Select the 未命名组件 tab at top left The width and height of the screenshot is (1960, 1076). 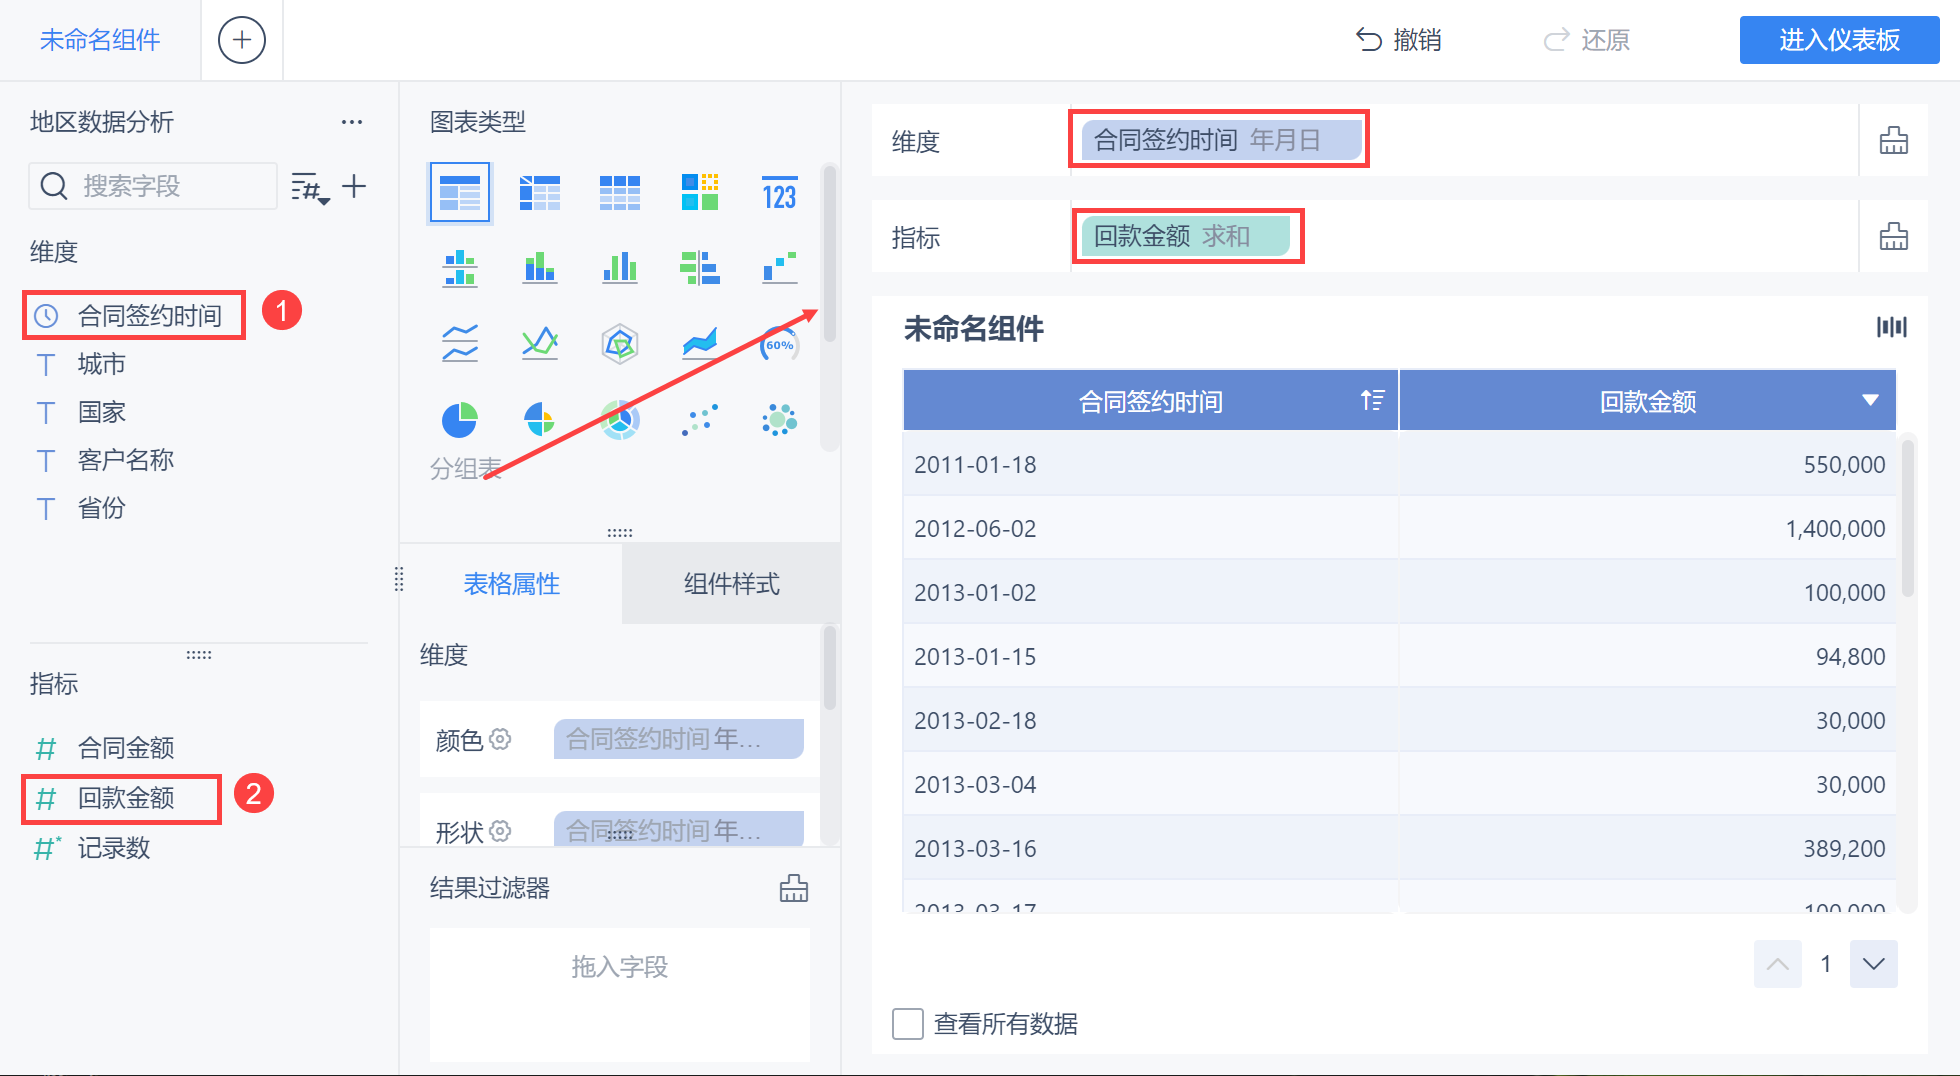point(100,40)
